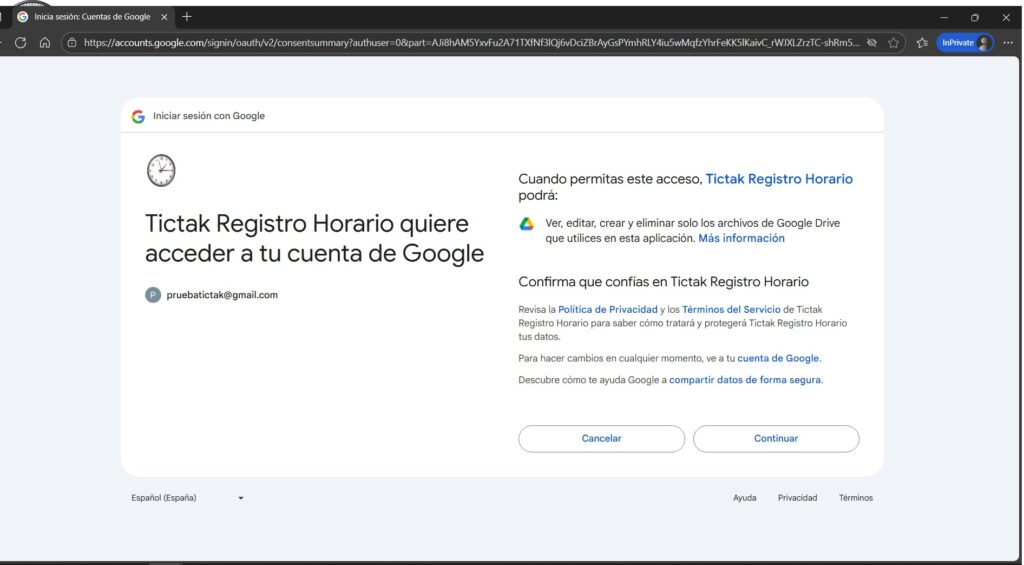
Task: Open the Más información link
Action: click(x=741, y=239)
